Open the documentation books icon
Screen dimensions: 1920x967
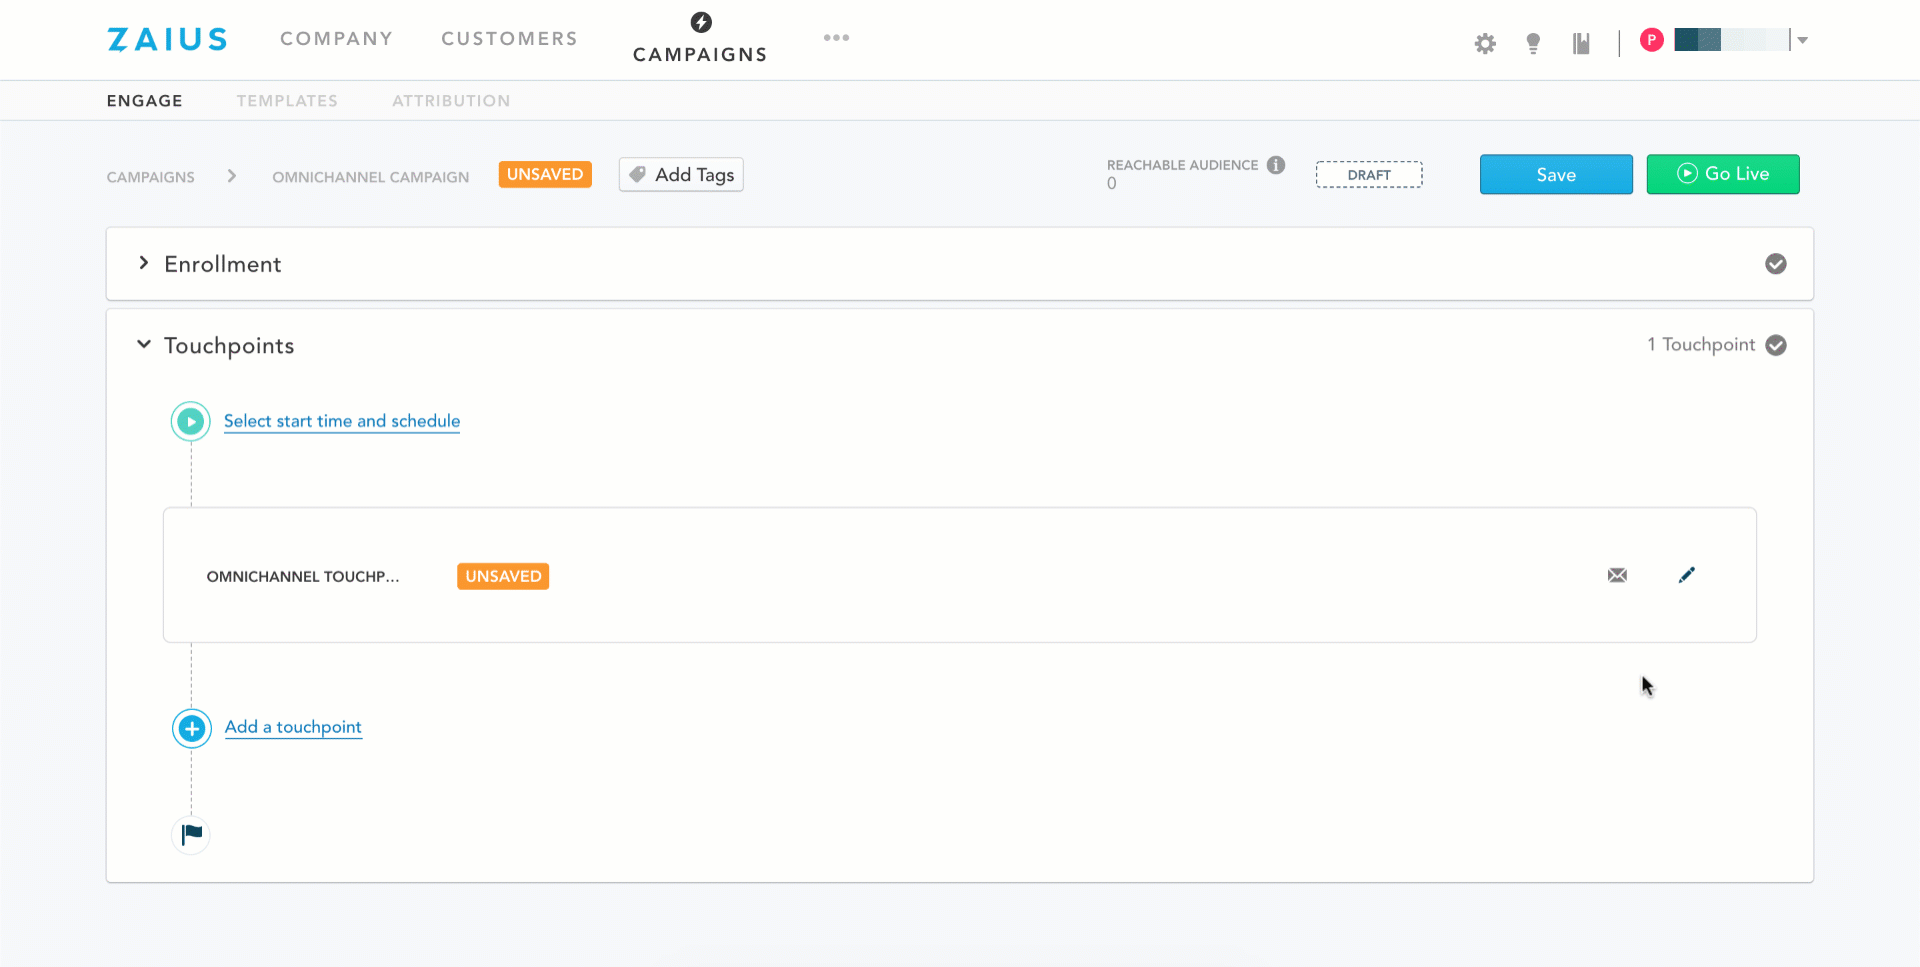[x=1581, y=43]
